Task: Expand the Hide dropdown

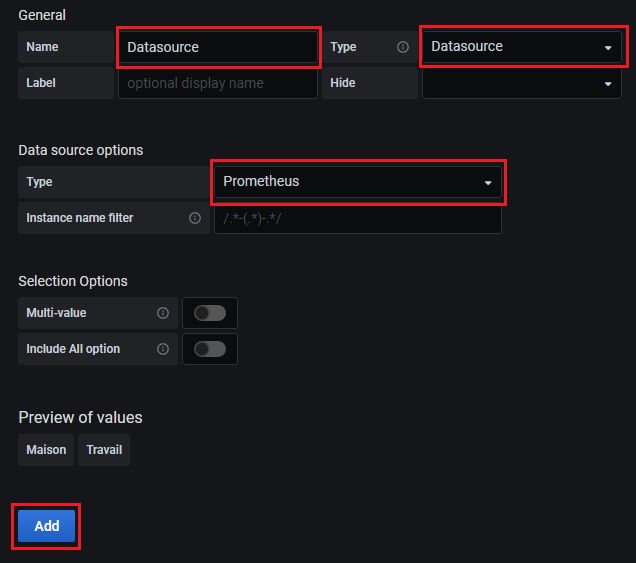Action: (520, 83)
